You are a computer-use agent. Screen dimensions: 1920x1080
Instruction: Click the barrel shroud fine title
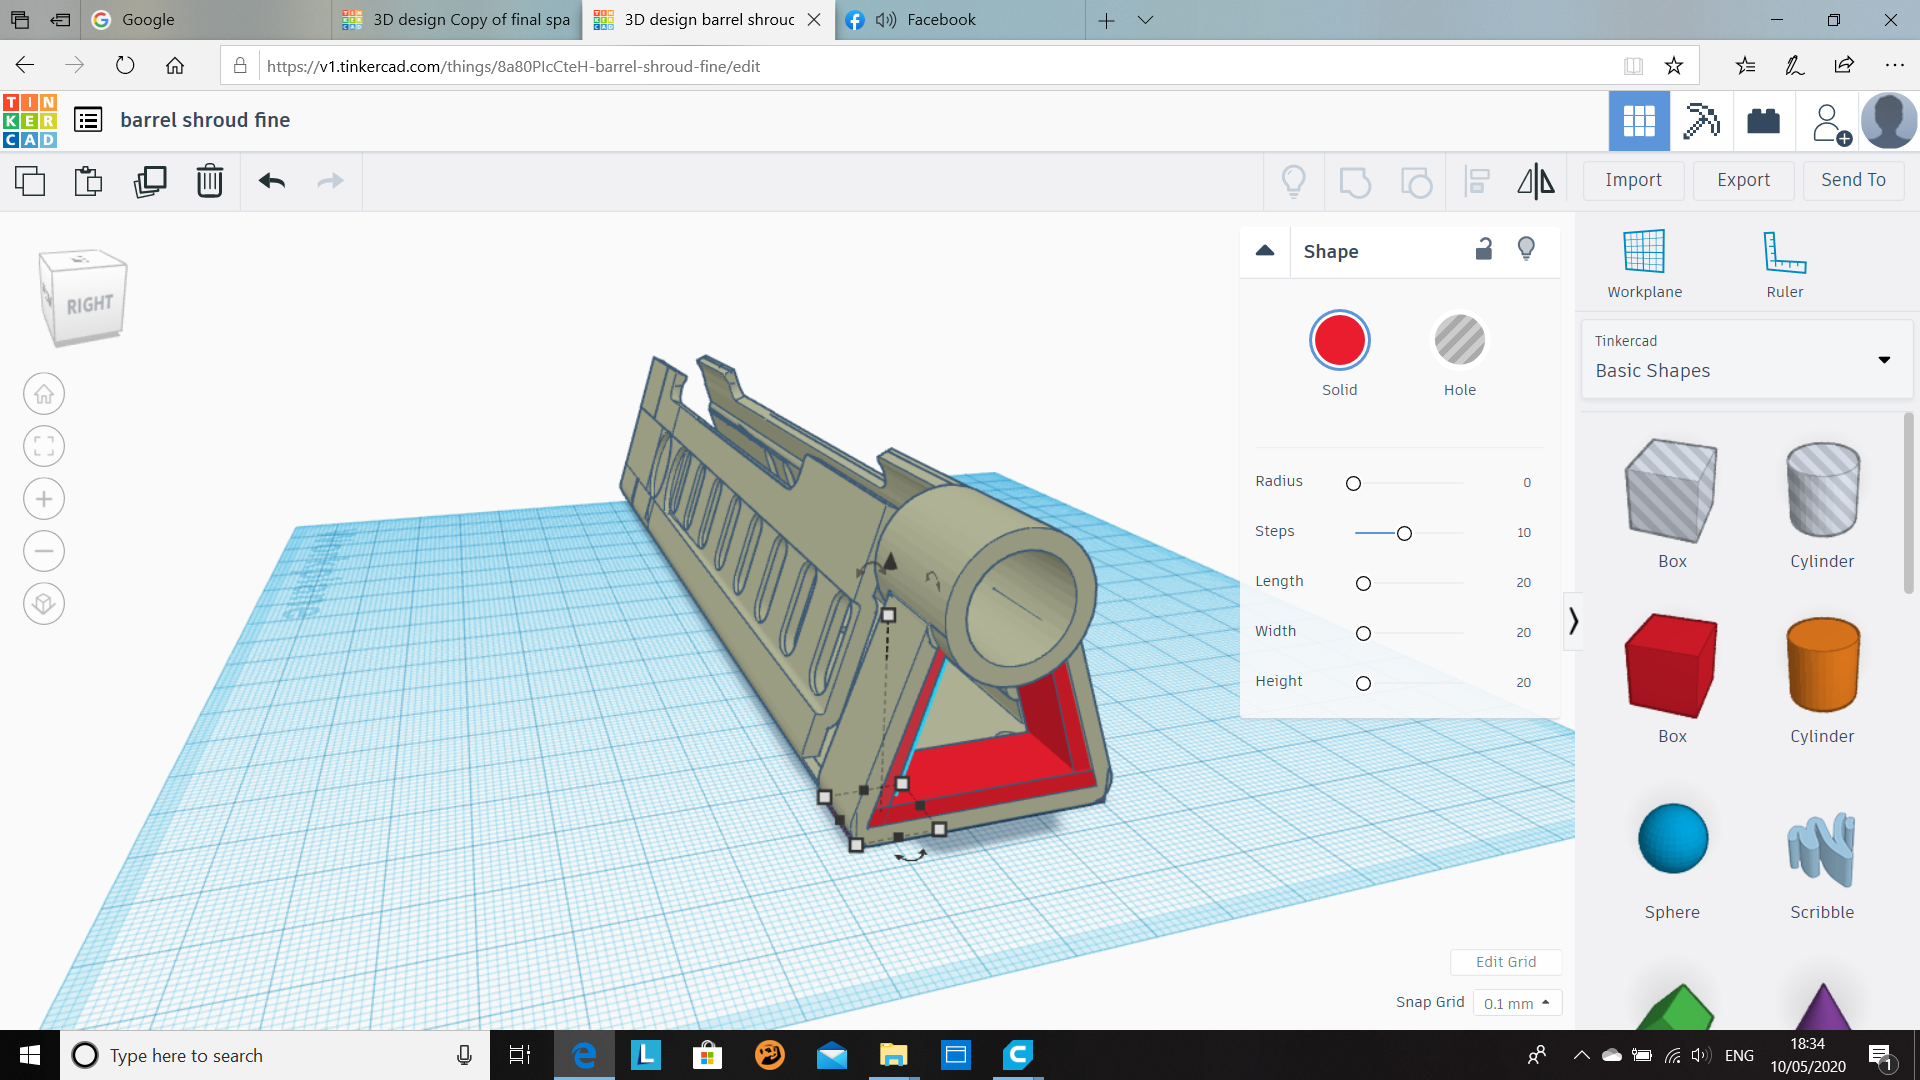[x=205, y=120]
